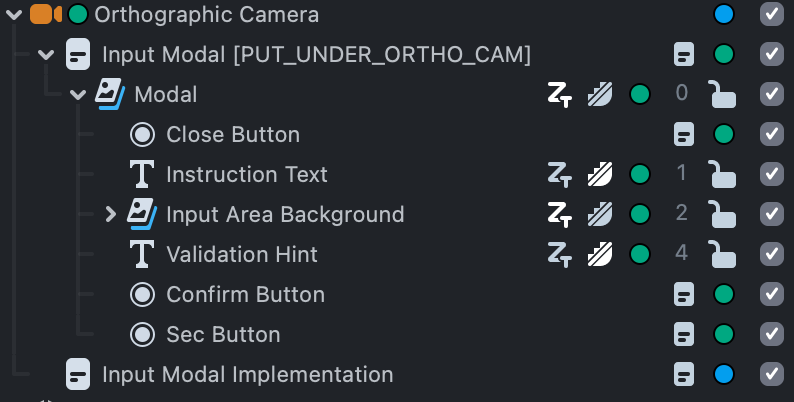
Task: Expand the Input Area Background node
Action: click(110, 215)
